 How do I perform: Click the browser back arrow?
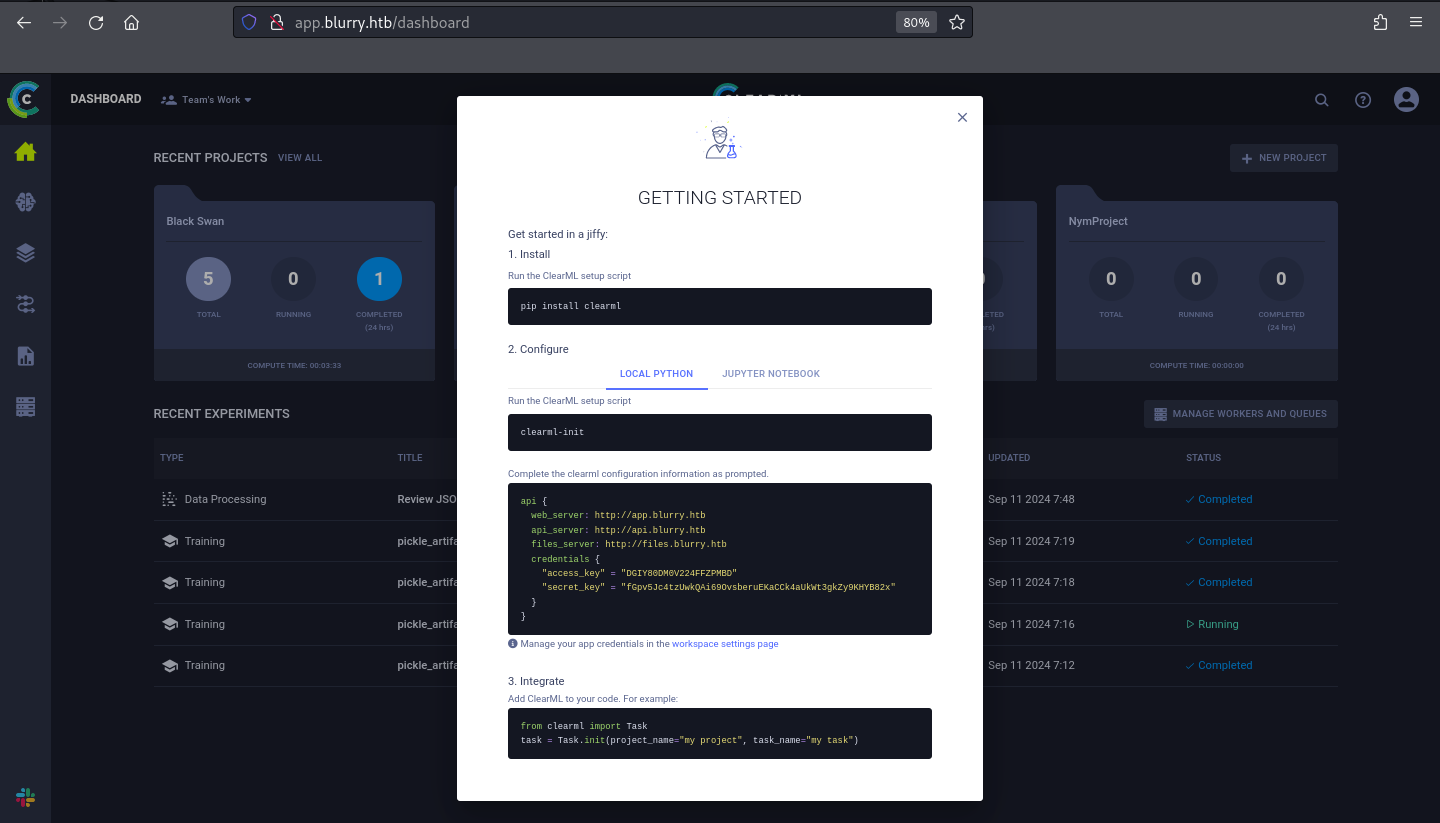coord(24,22)
